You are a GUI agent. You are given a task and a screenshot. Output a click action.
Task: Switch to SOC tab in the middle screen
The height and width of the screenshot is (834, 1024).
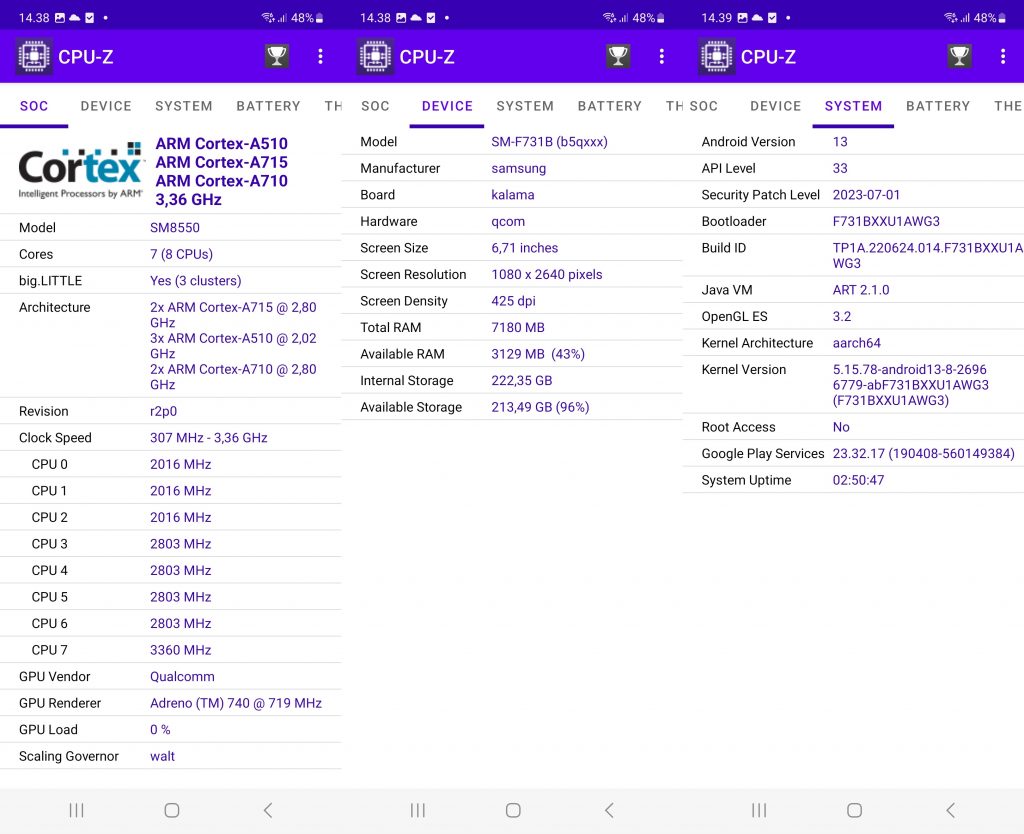(x=375, y=106)
